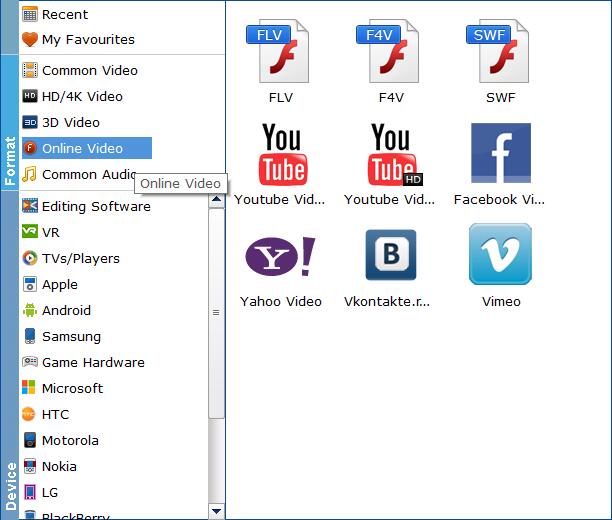
Task: Click the F4V label text
Action: (391, 97)
